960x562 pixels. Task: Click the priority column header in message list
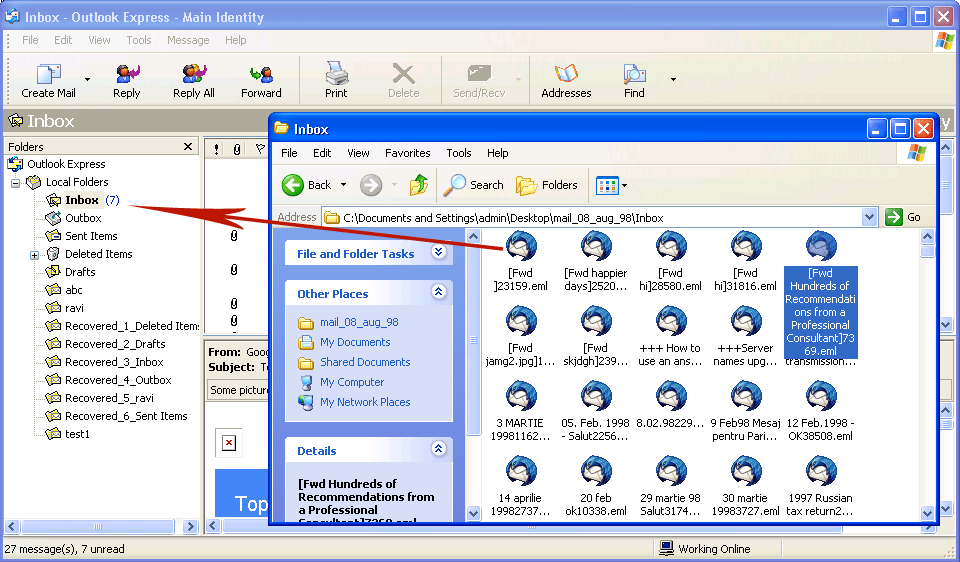216,149
